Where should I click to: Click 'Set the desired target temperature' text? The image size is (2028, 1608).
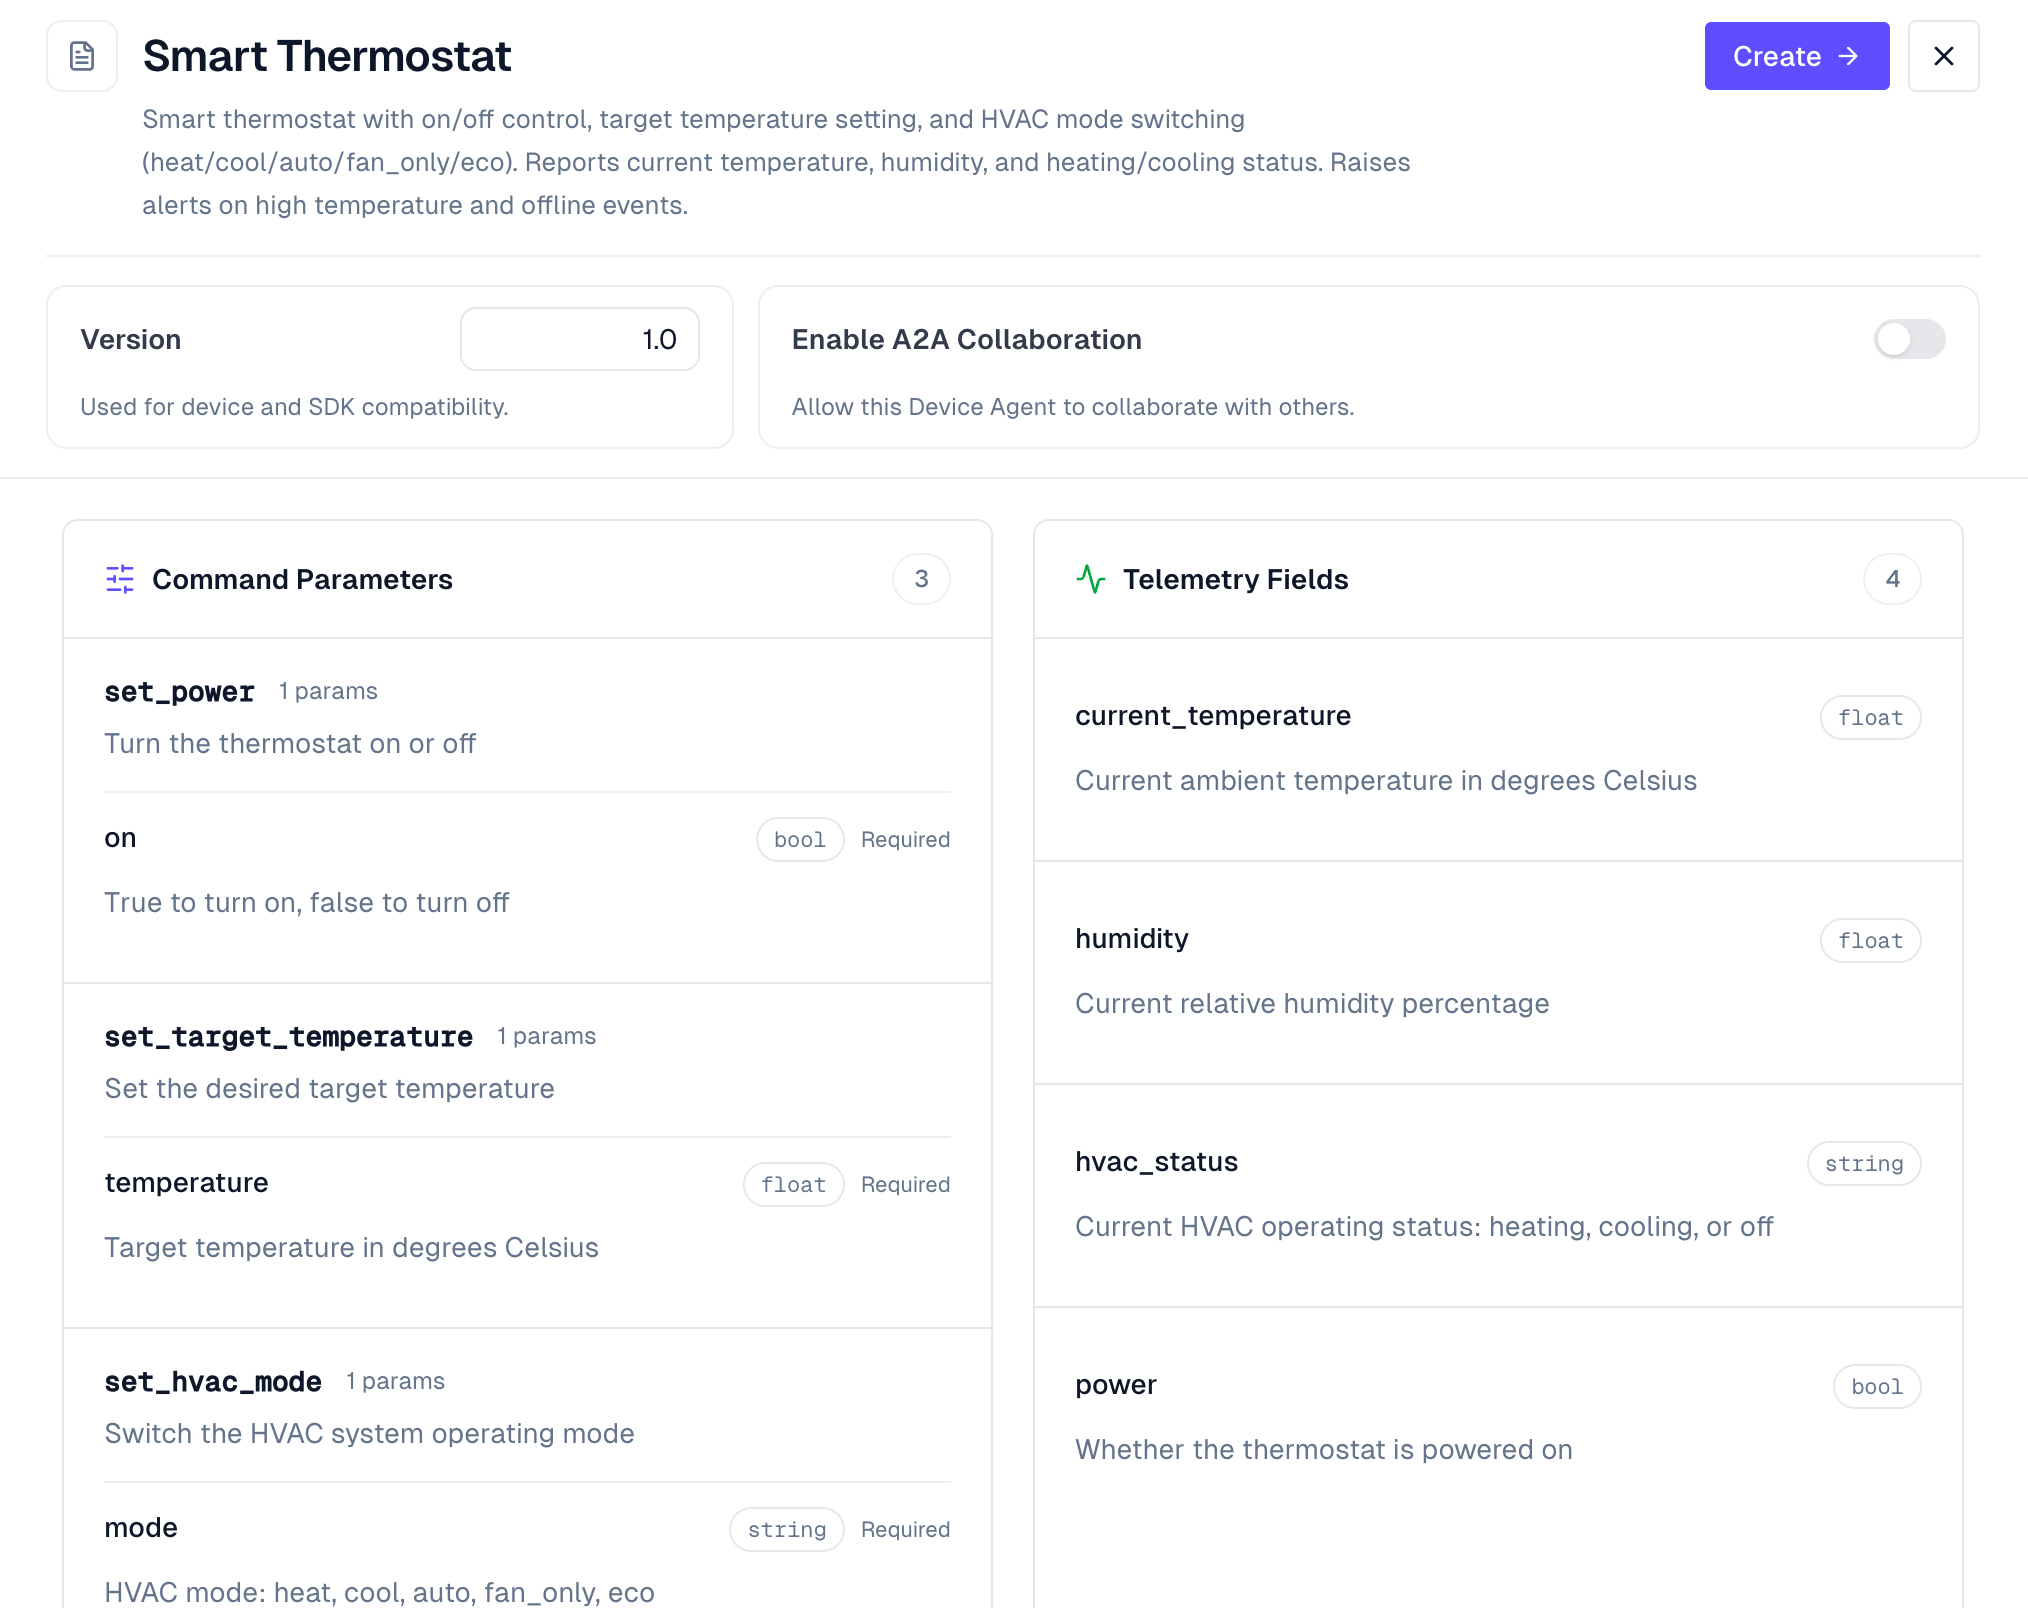(x=330, y=1088)
